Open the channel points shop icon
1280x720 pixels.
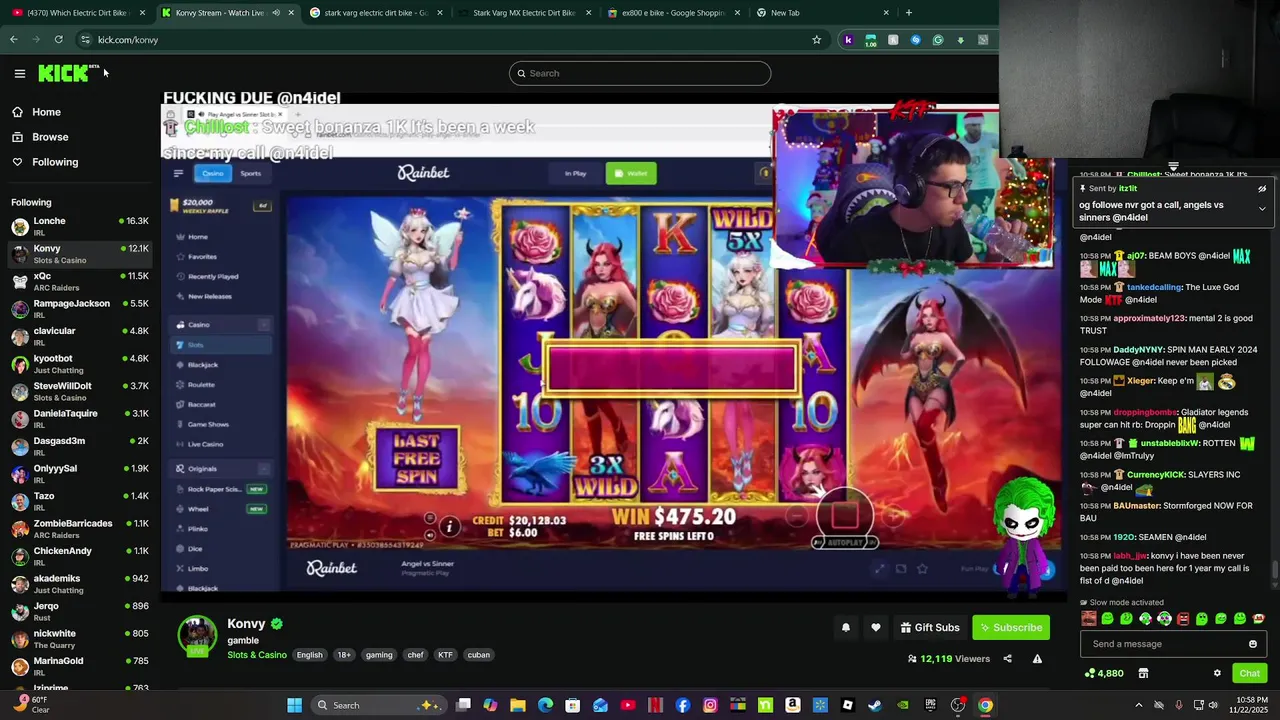(1143, 673)
